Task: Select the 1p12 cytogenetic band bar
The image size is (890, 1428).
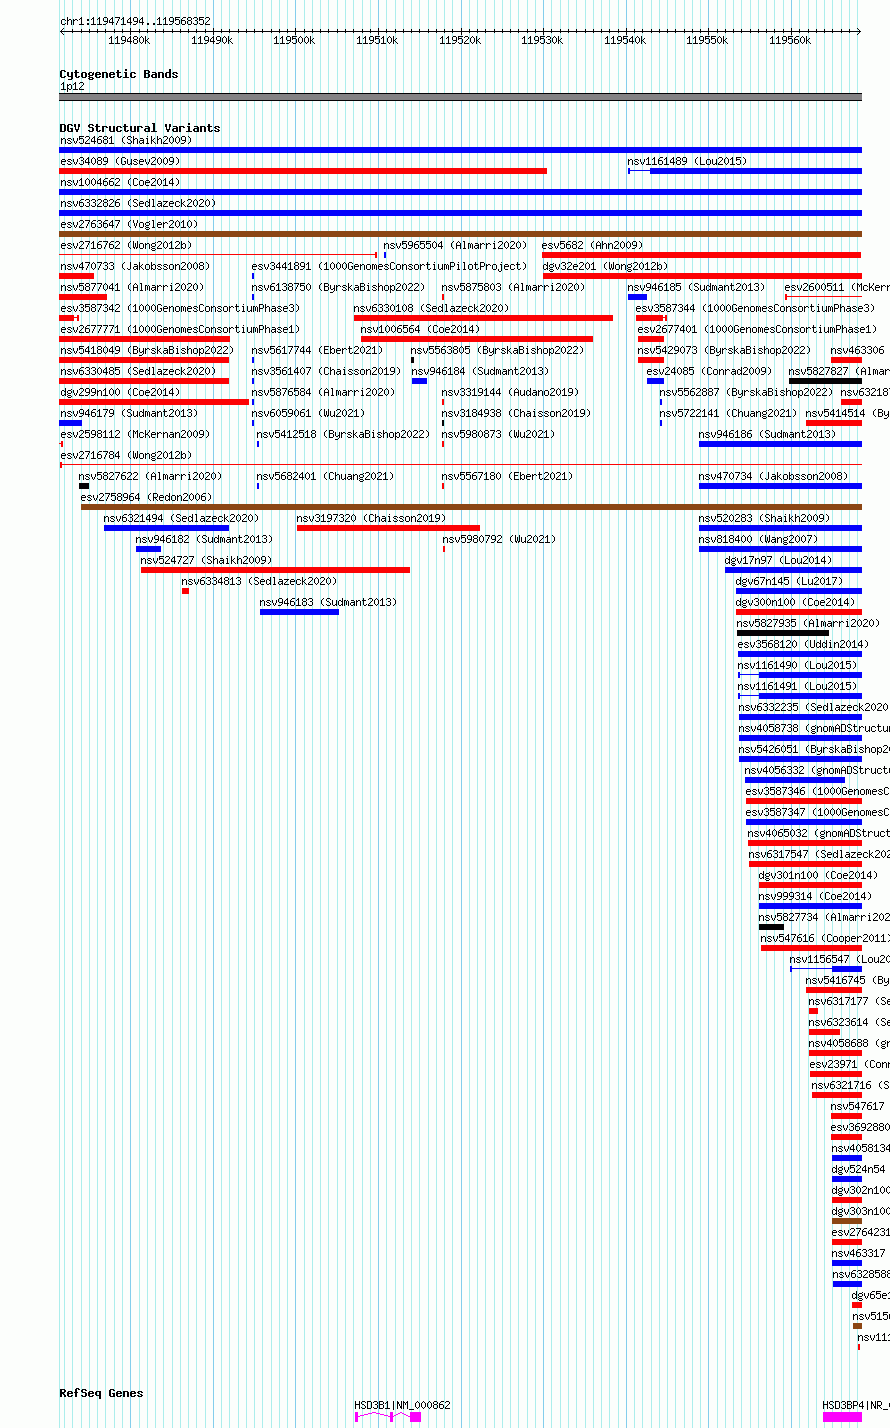Action: coord(460,97)
